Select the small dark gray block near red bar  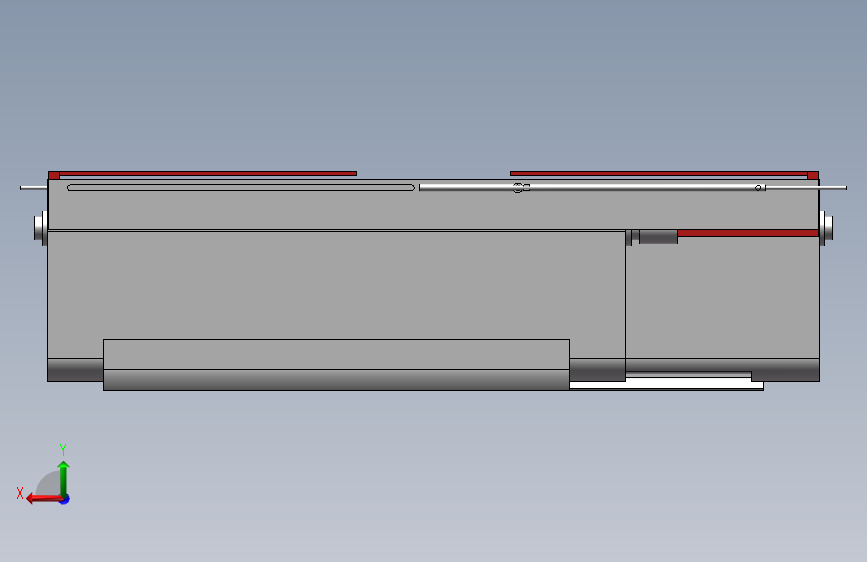coord(659,236)
